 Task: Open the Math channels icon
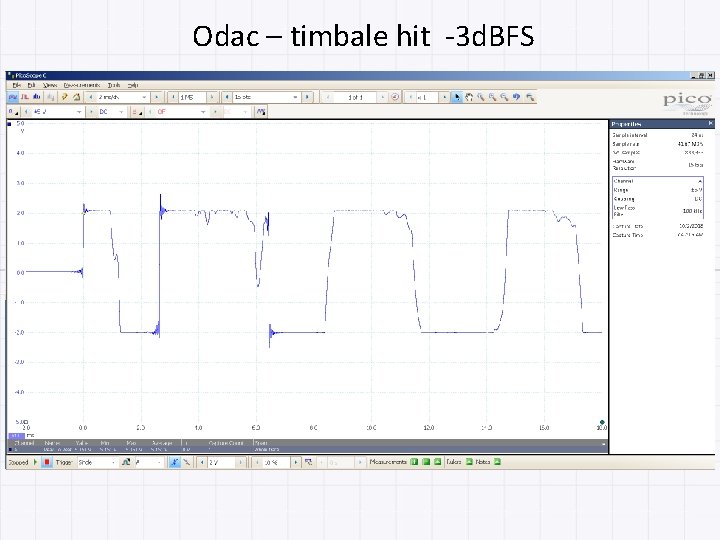coord(261,112)
